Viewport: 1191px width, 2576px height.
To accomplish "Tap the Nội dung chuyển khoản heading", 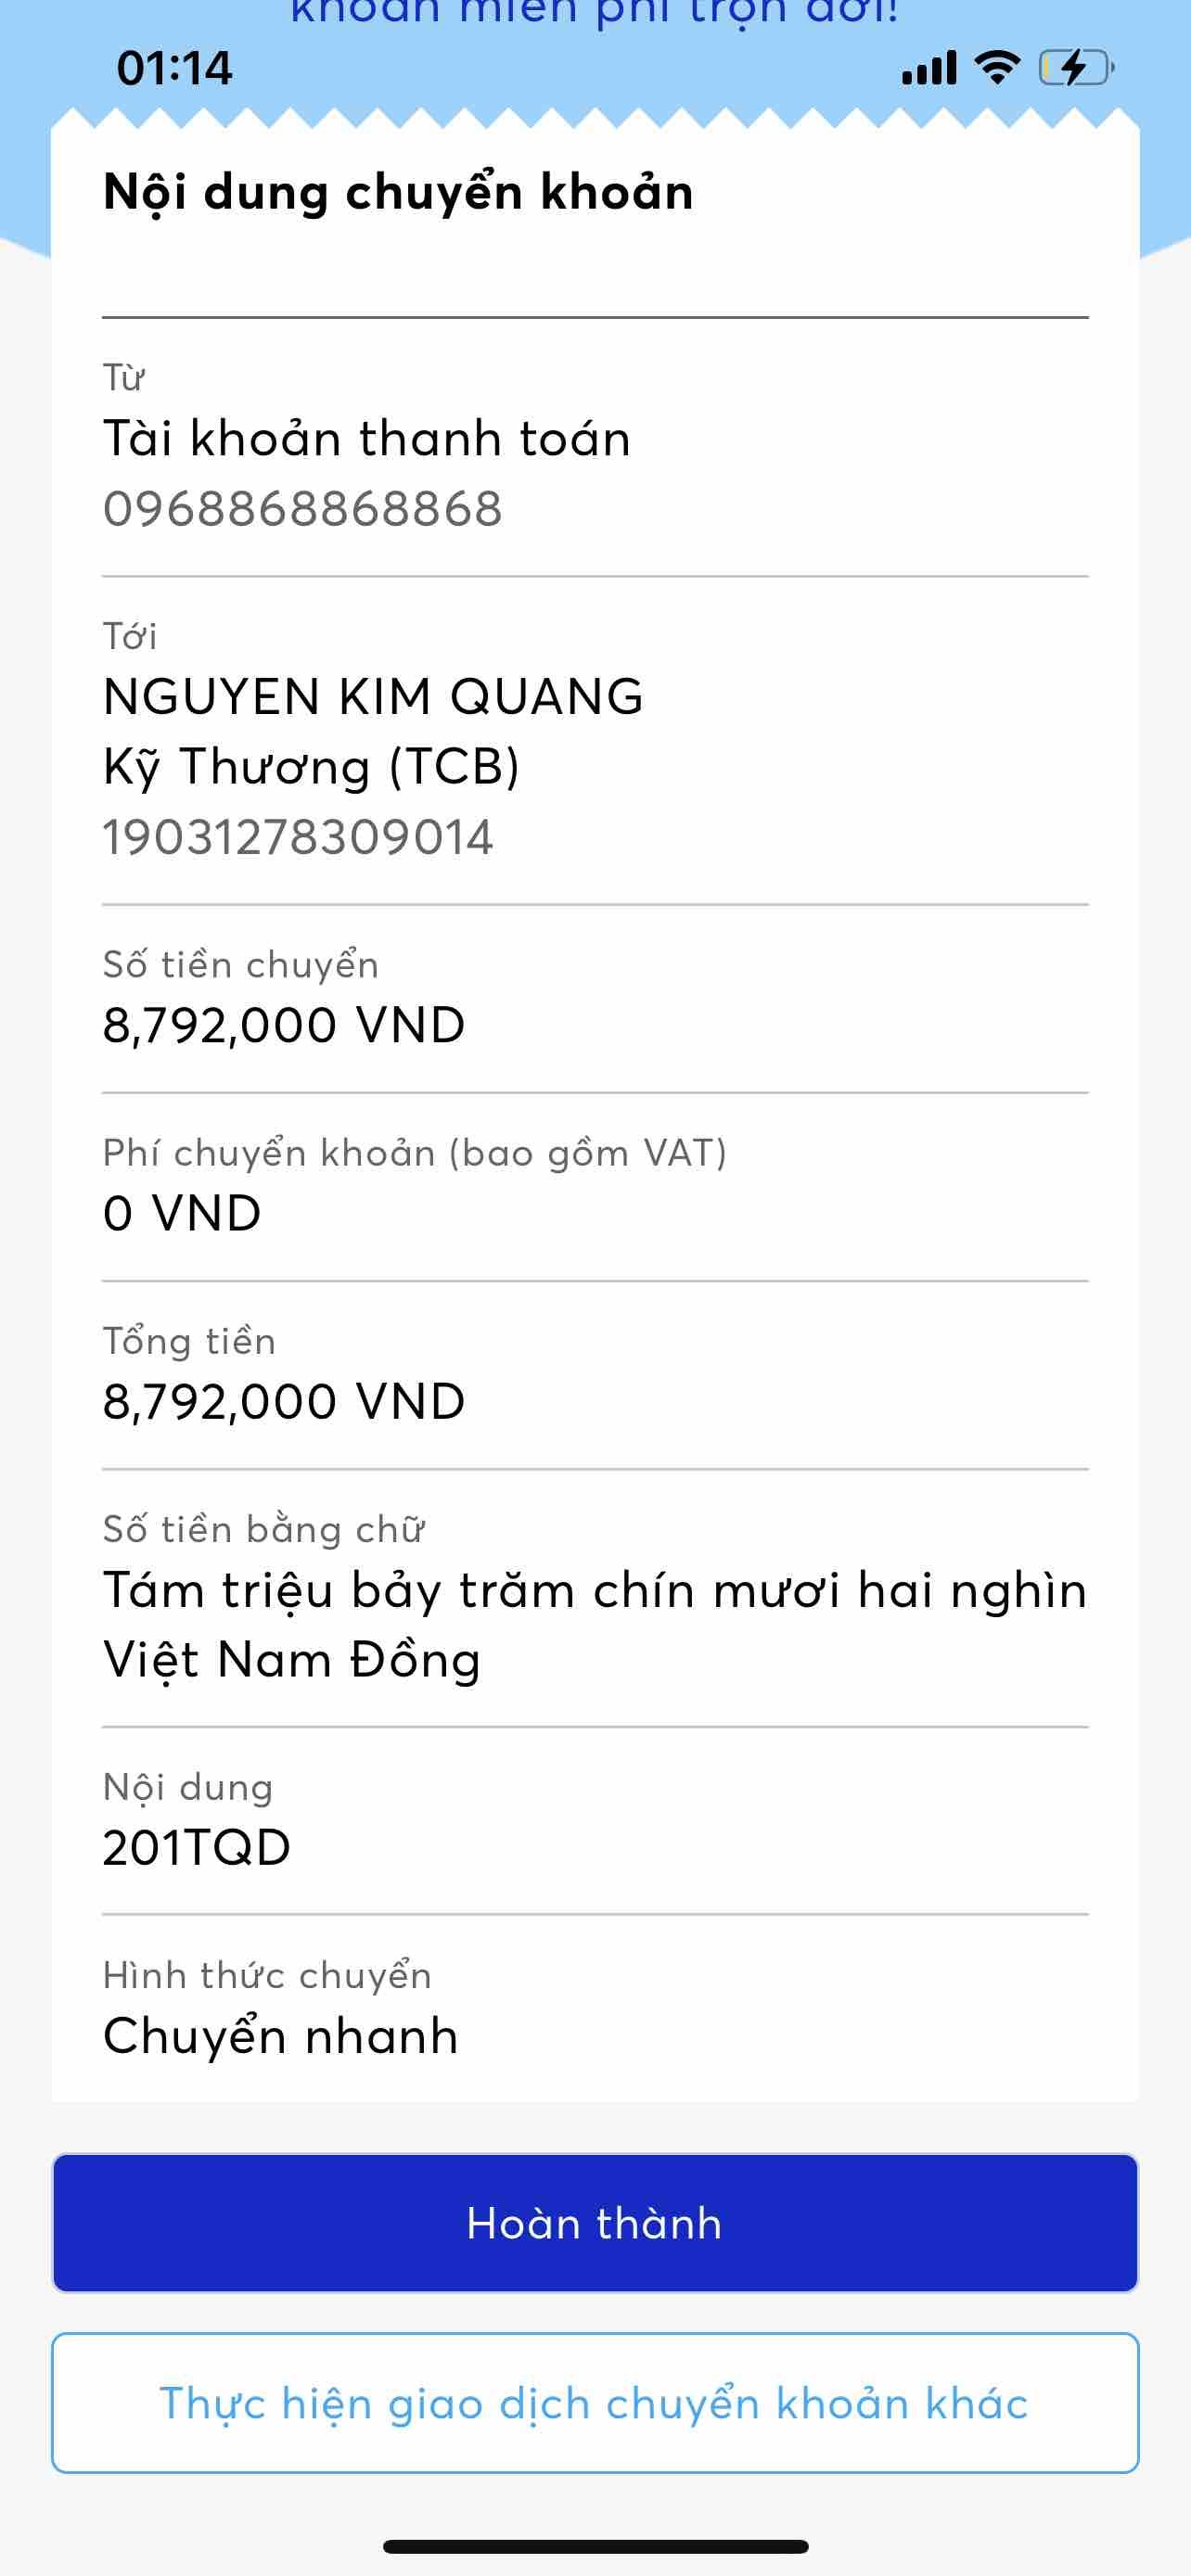I will coord(398,191).
